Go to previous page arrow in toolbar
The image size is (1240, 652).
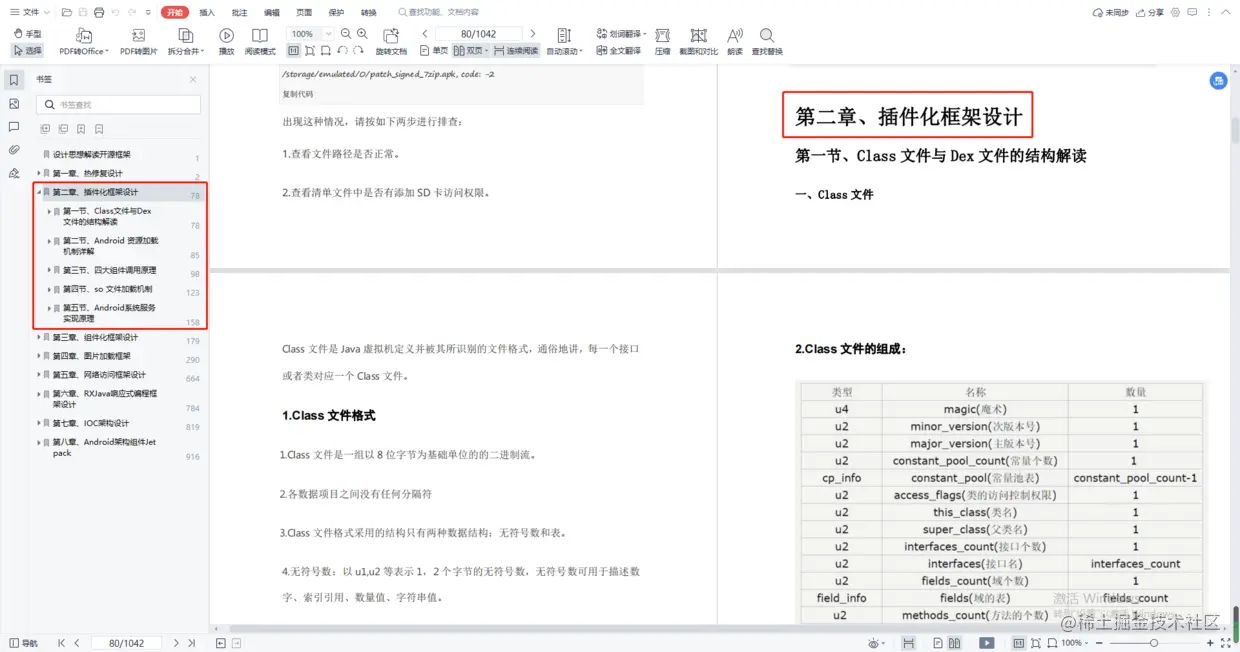pyautogui.click(x=425, y=34)
